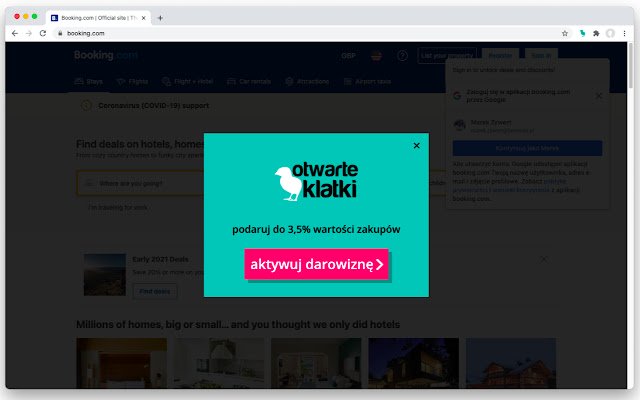Open first homes thumbnail with warm interior
Screen dimensions: 640x400
(x=122, y=363)
